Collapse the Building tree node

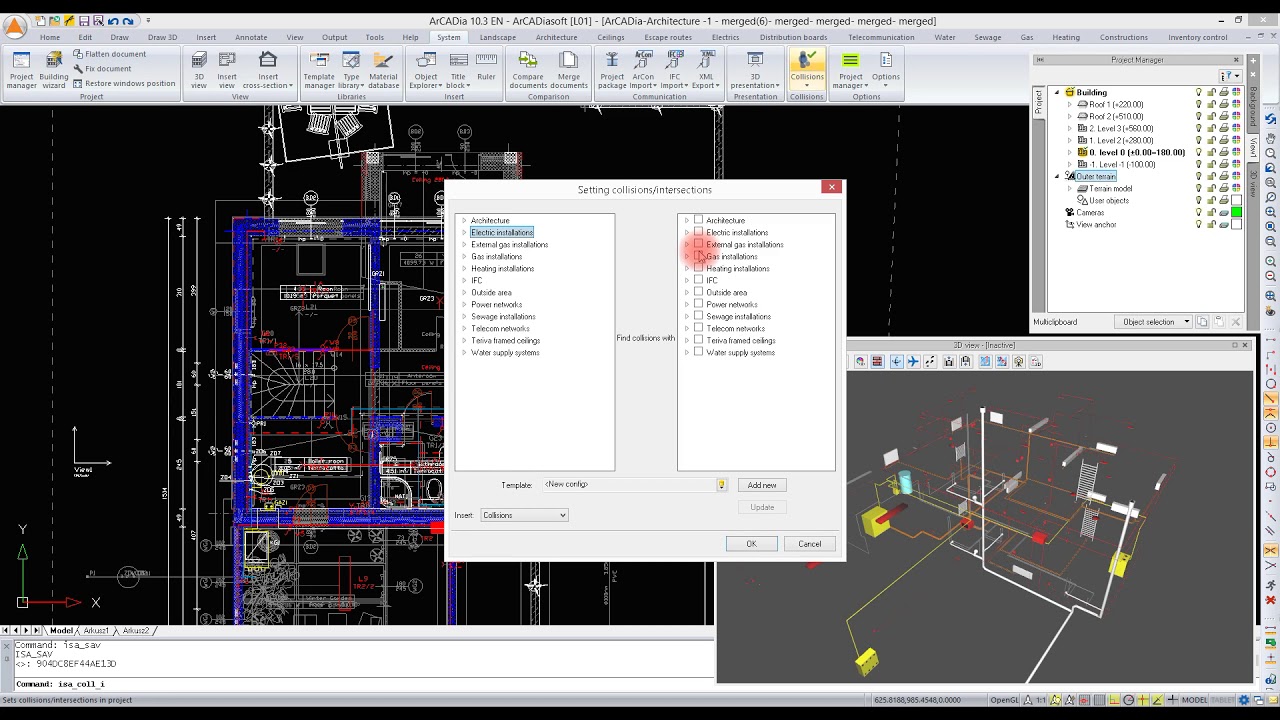pyautogui.click(x=1057, y=92)
